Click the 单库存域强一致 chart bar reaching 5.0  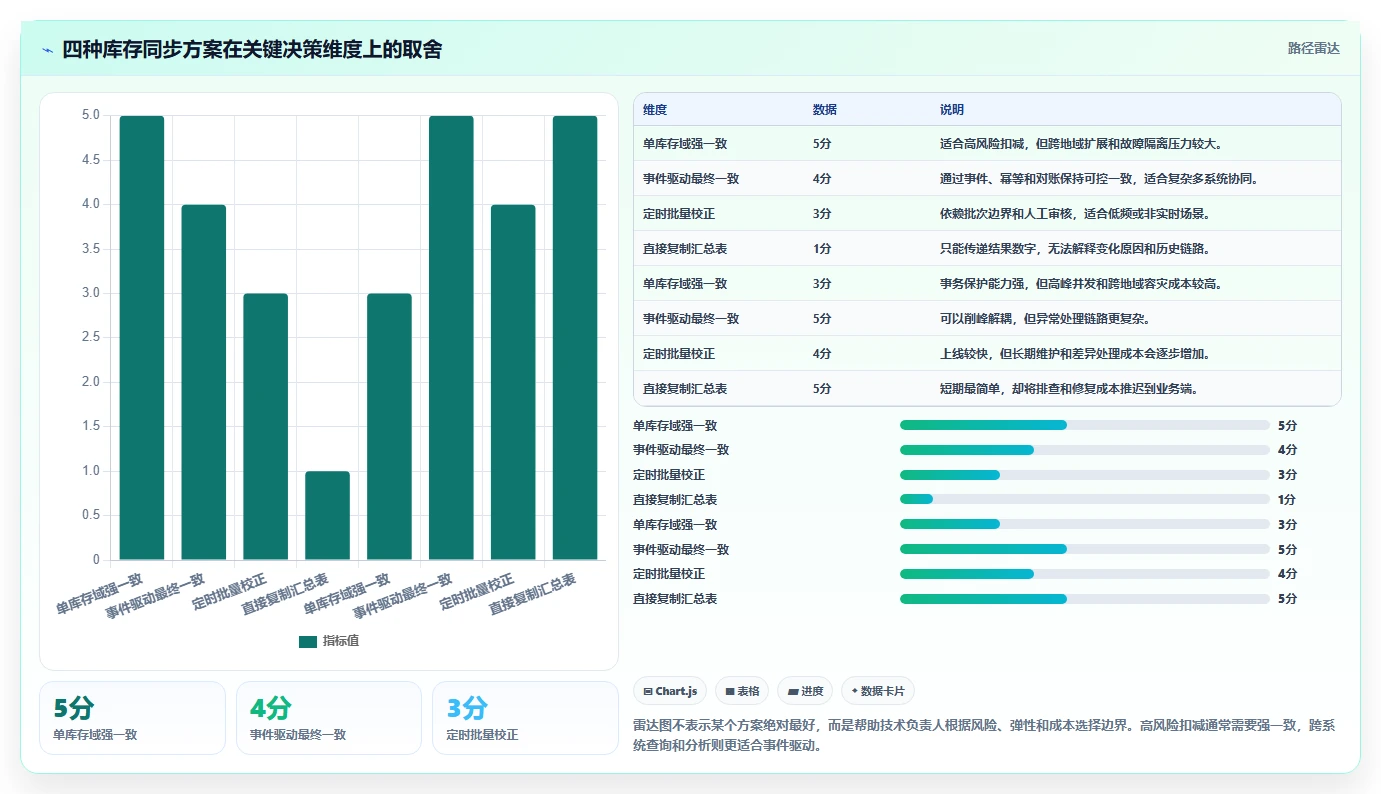pyautogui.click(x=142, y=338)
